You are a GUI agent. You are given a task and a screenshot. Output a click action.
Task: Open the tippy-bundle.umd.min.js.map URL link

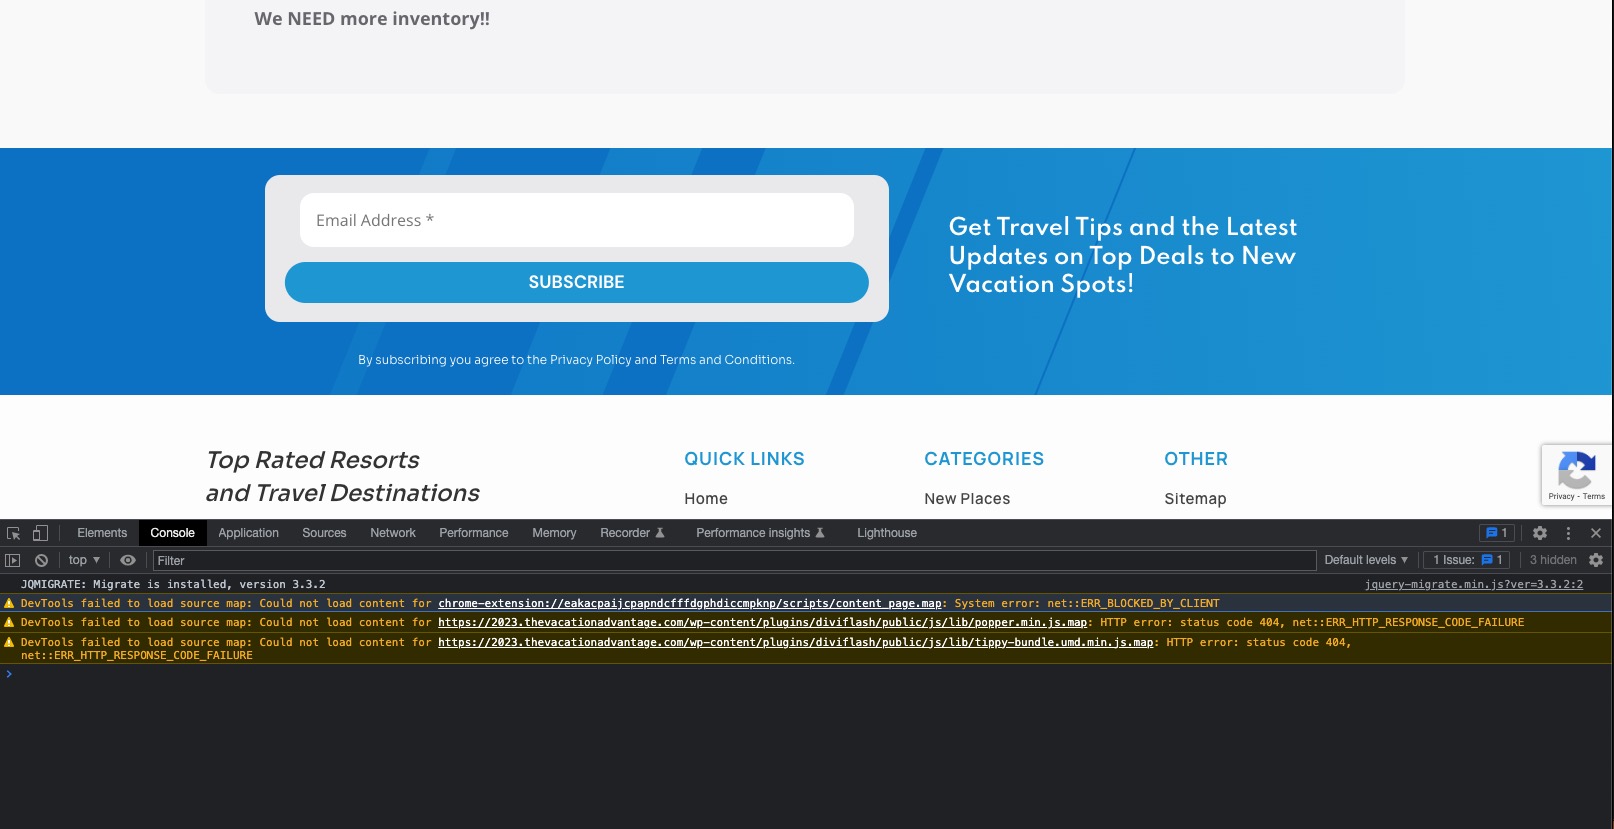(x=795, y=642)
